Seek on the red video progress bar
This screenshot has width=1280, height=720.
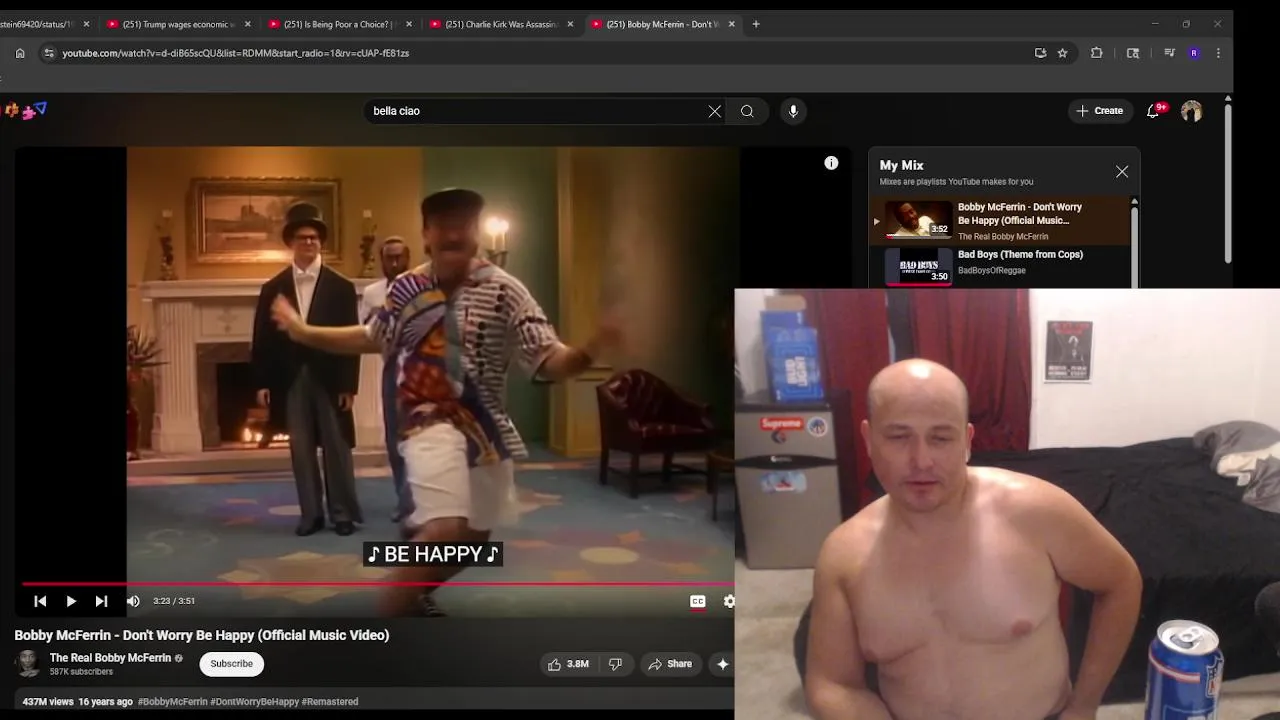(x=378, y=584)
